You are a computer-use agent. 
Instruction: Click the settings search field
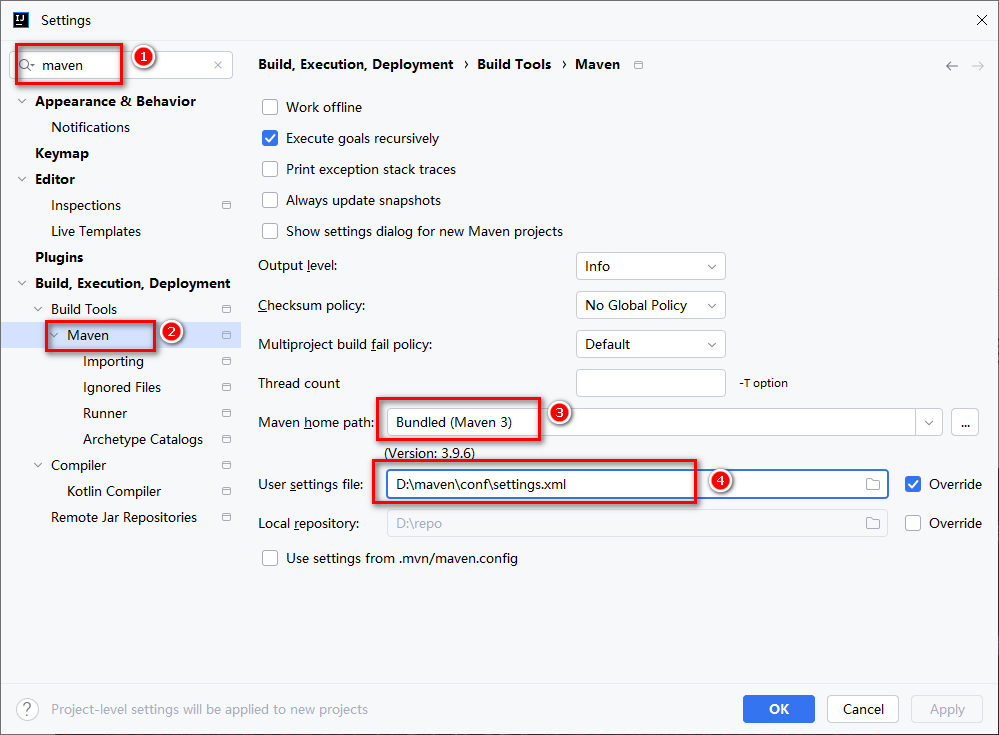pyautogui.click(x=121, y=65)
